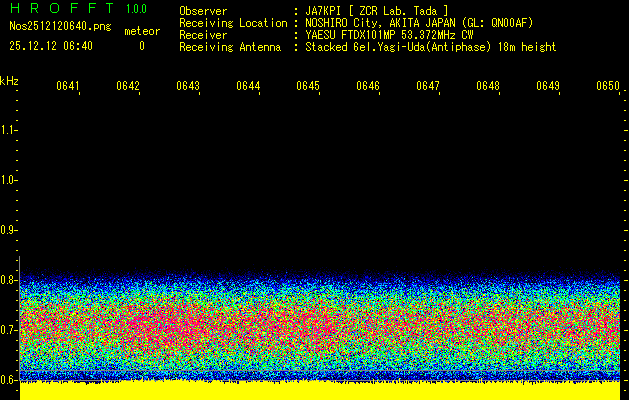629x400 pixels.
Task: Click the meteor count value 0
Action: click(141, 46)
